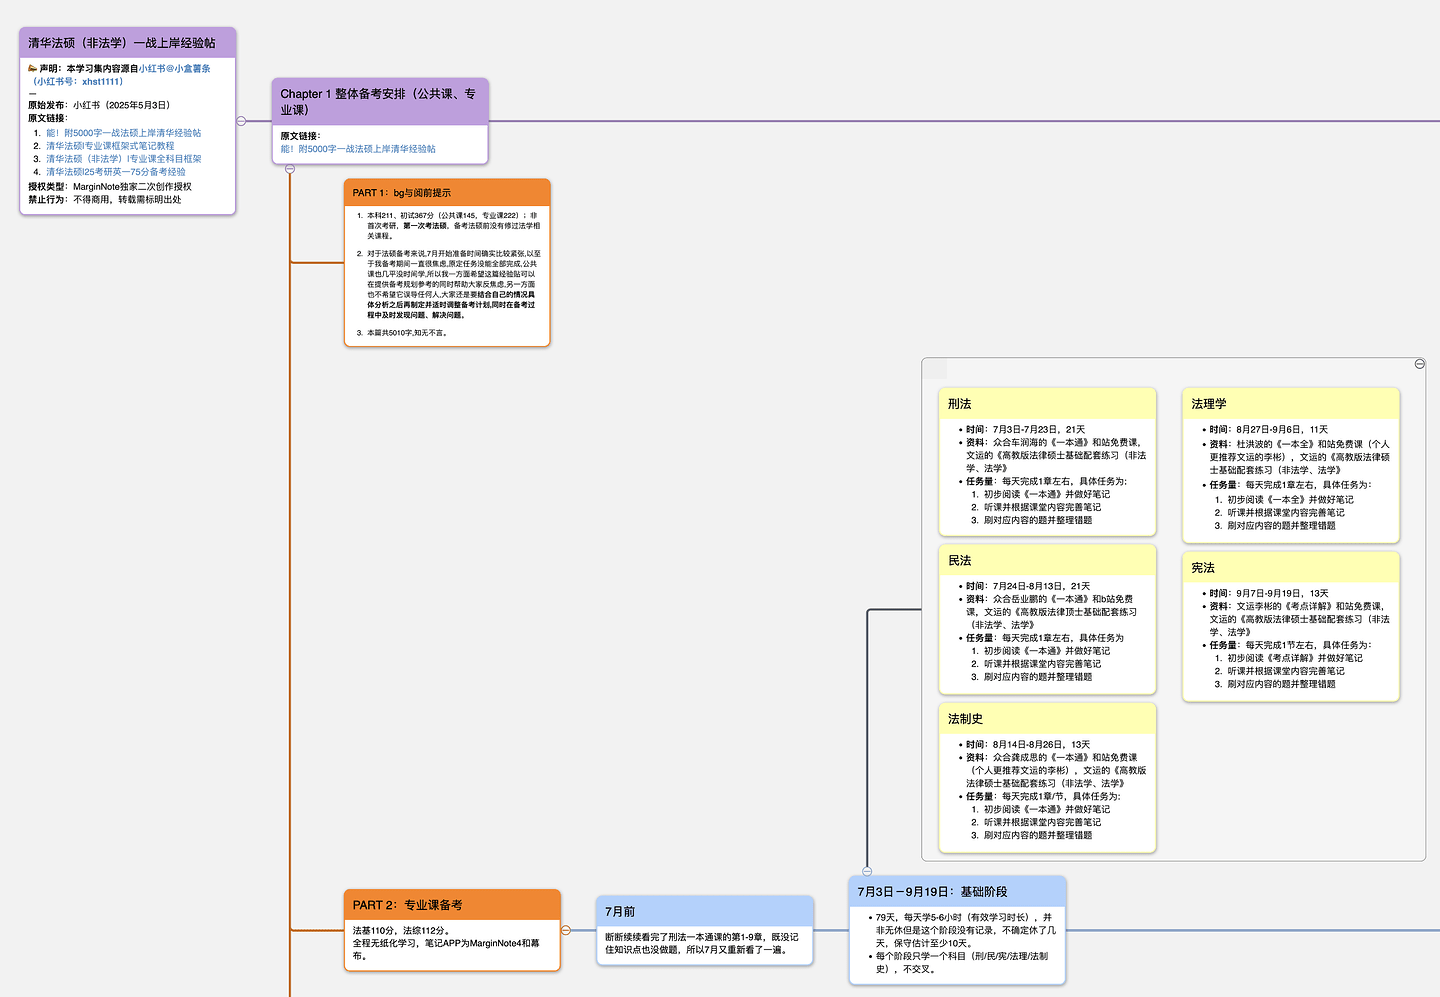
Task: Click PART 2 text 全程无纸化学习
Action: pos(446,950)
